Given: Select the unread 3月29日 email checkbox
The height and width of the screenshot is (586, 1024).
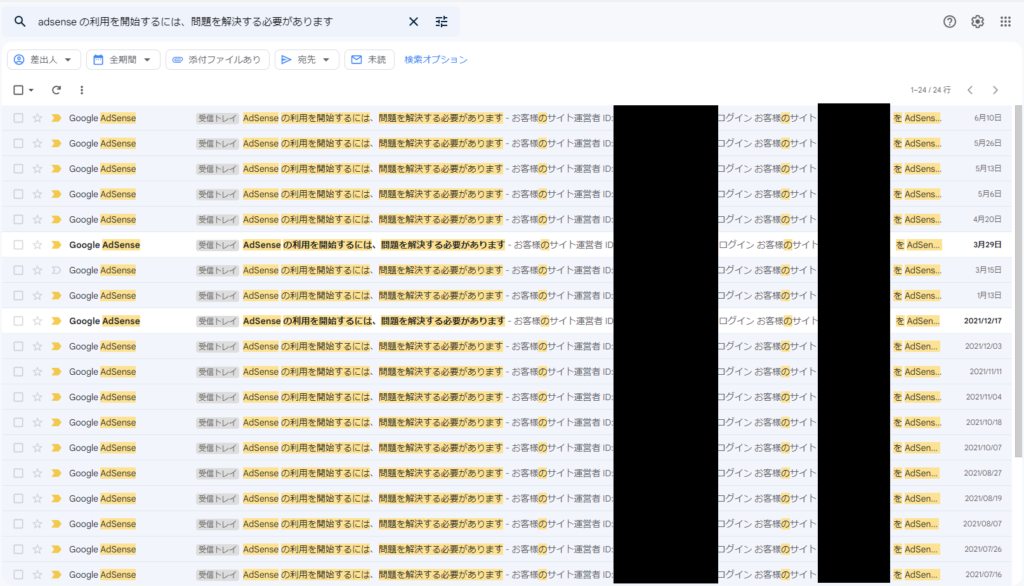Looking at the screenshot, I should tap(18, 245).
